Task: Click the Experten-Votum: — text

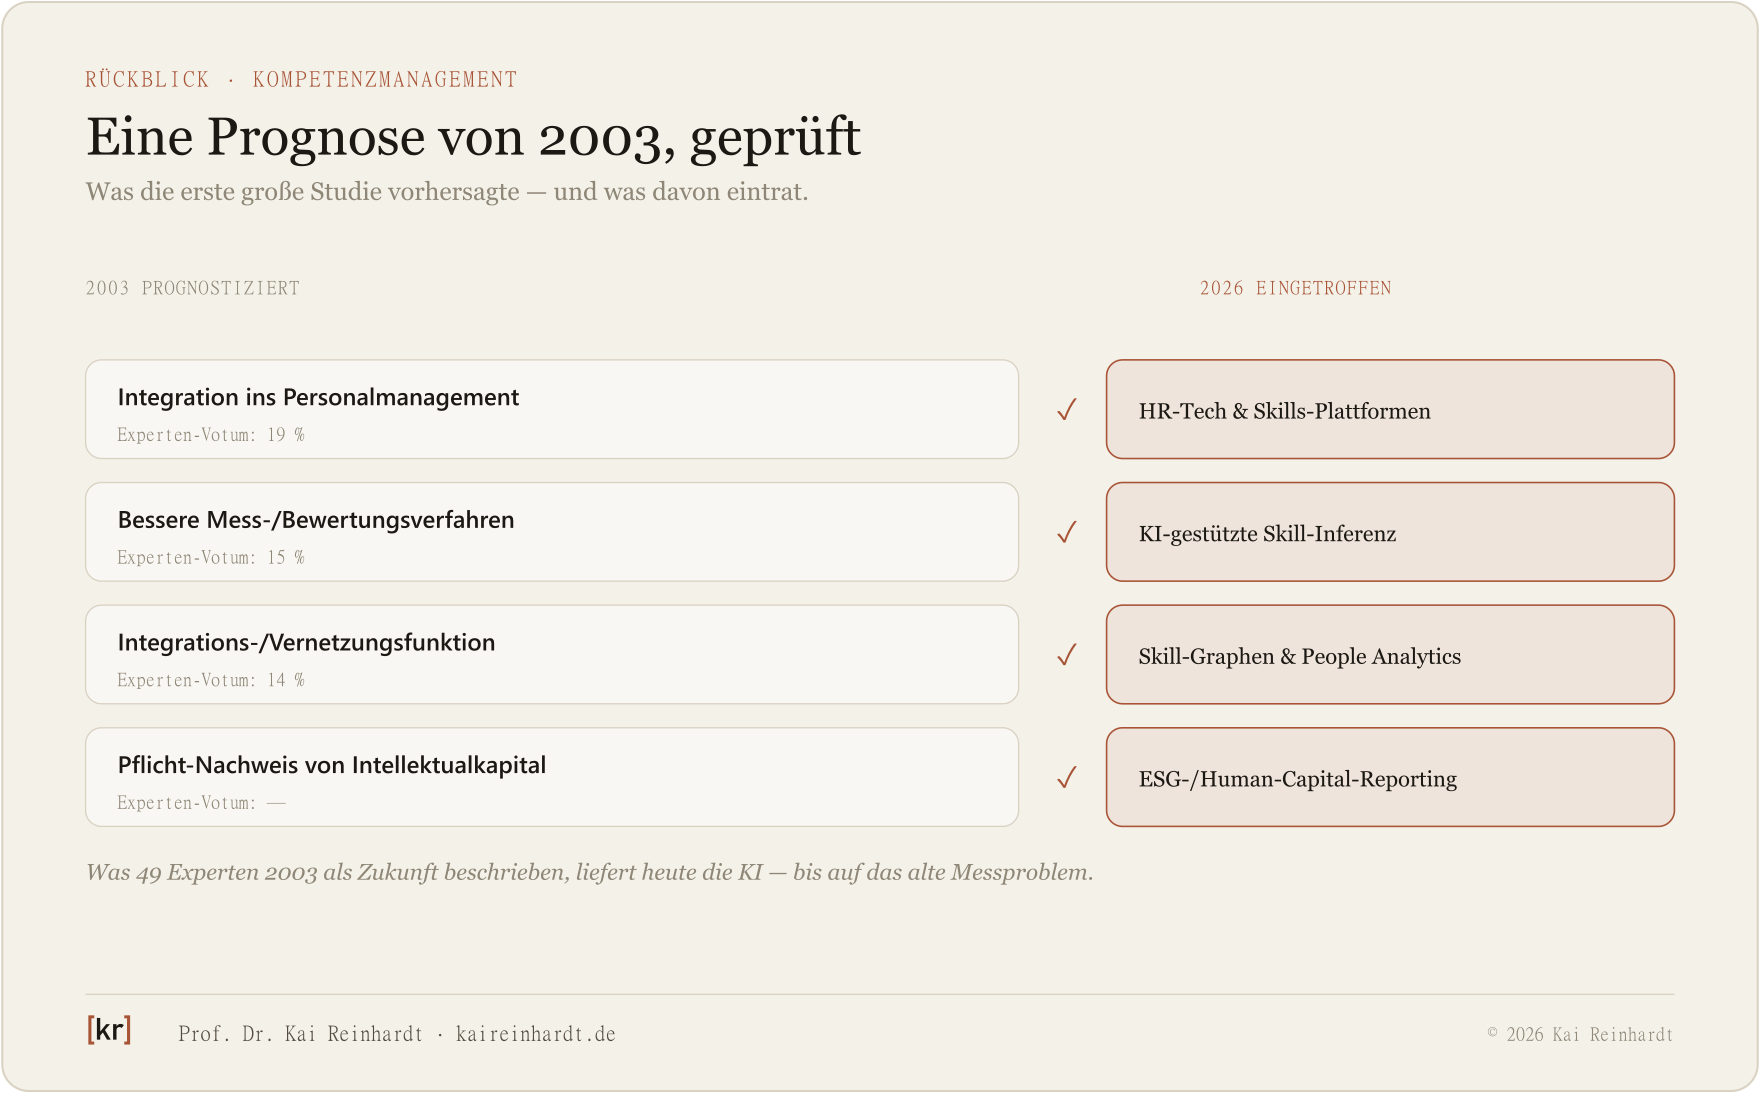Action: pyautogui.click(x=202, y=803)
